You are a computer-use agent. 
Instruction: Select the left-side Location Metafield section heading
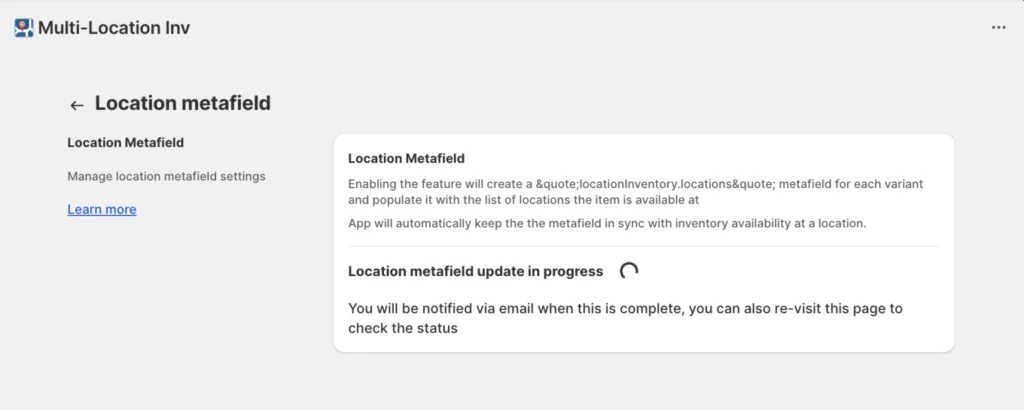tap(125, 143)
